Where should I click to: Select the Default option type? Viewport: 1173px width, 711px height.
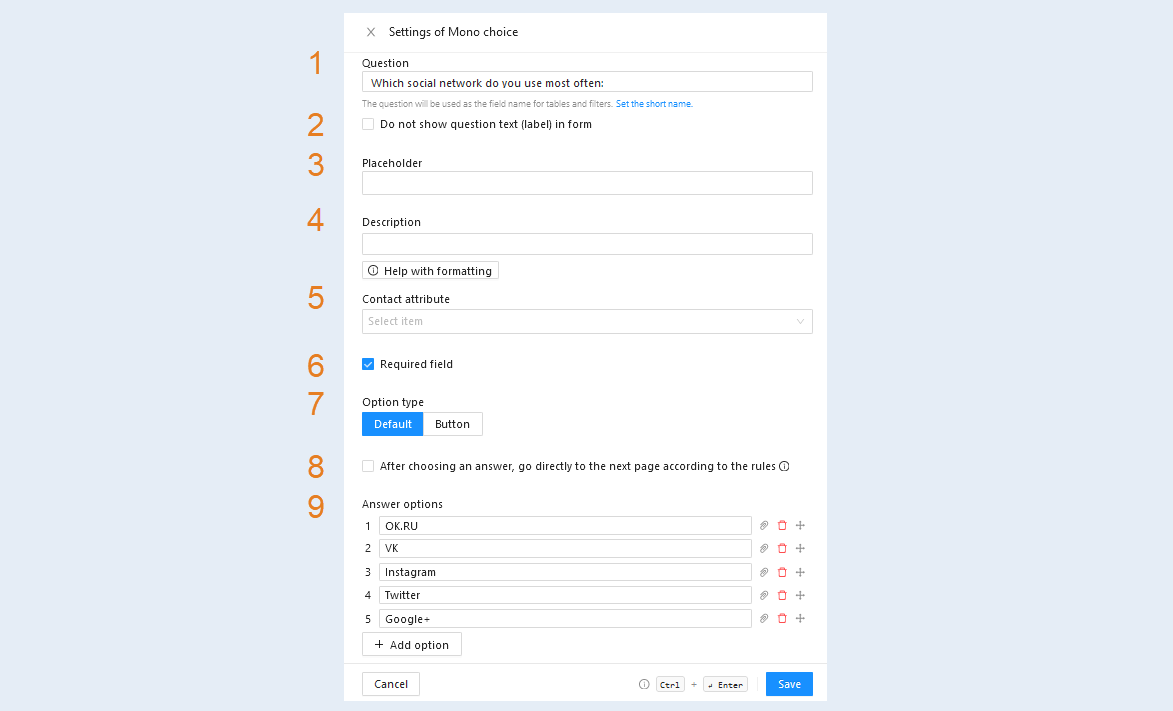[393, 424]
